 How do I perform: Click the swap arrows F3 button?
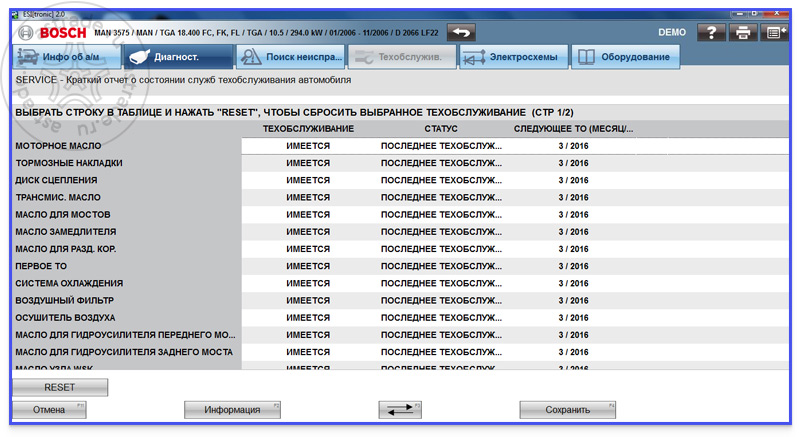[400, 409]
